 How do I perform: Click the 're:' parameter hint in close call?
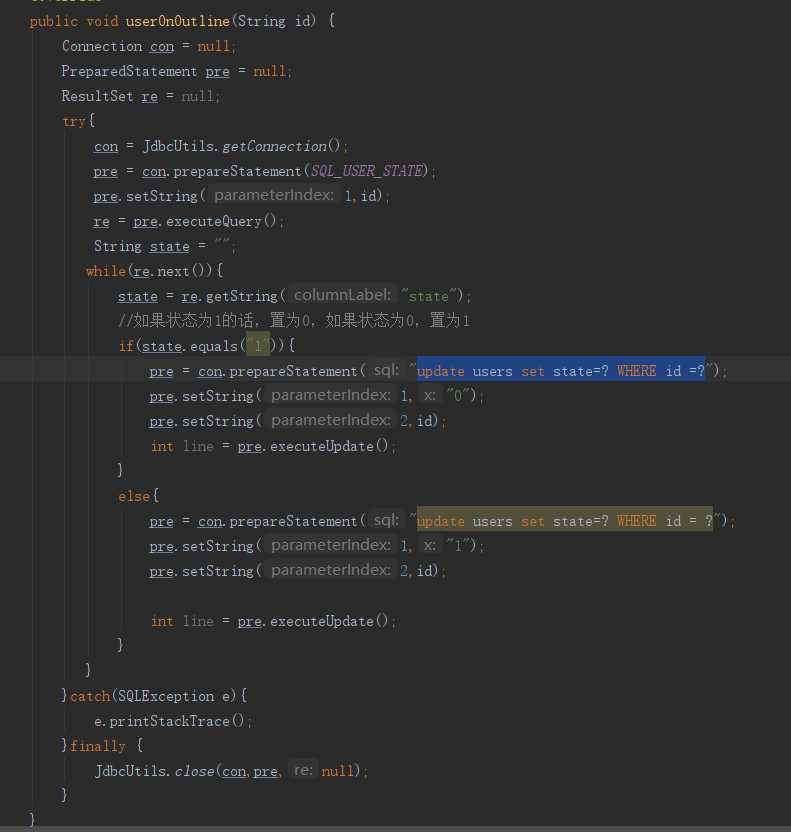pyautogui.click(x=303, y=770)
